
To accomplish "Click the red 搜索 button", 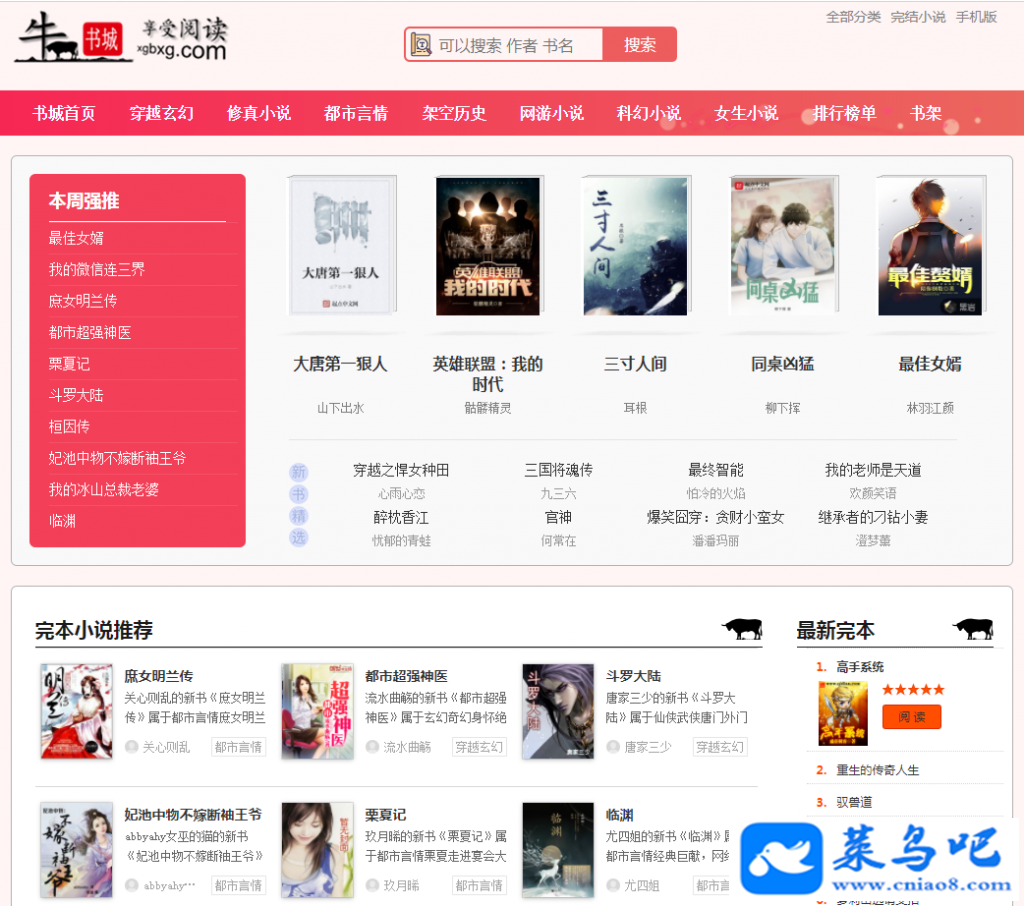I will [x=639, y=44].
